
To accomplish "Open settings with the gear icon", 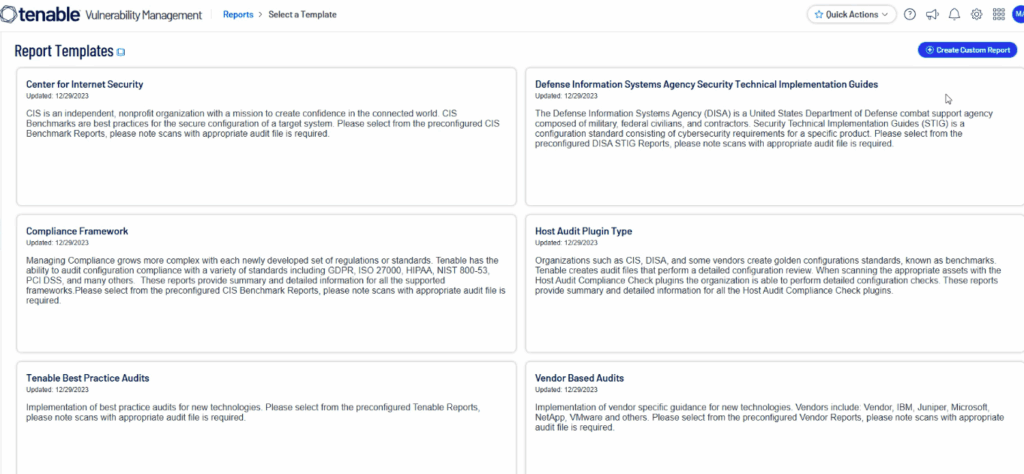I will (976, 15).
